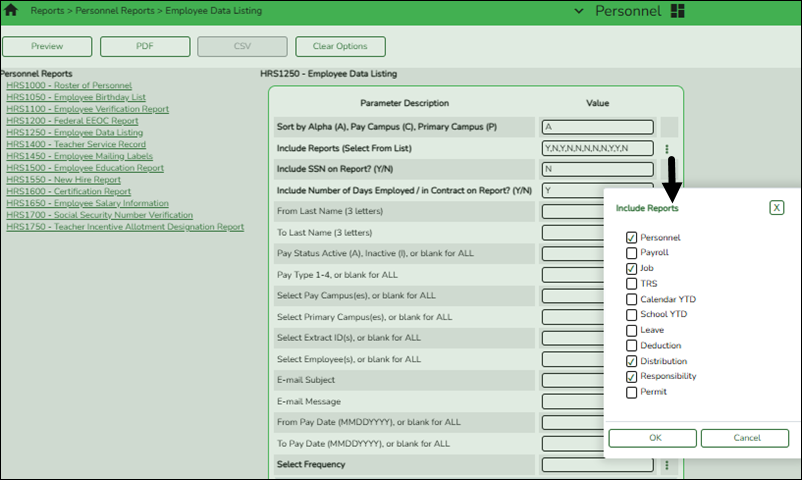The image size is (802, 480).
Task: Open HRS1400 - Teacher Service Record
Action: point(76,144)
